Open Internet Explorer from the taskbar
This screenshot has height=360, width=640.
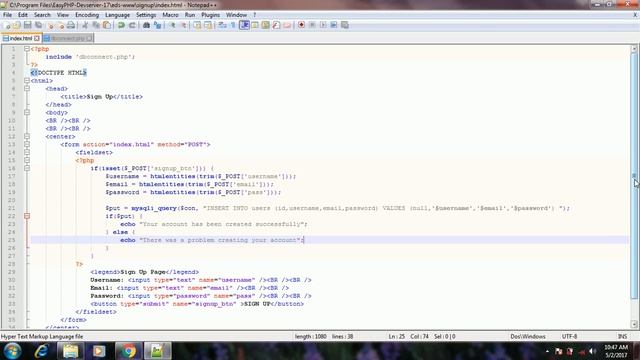(41, 351)
